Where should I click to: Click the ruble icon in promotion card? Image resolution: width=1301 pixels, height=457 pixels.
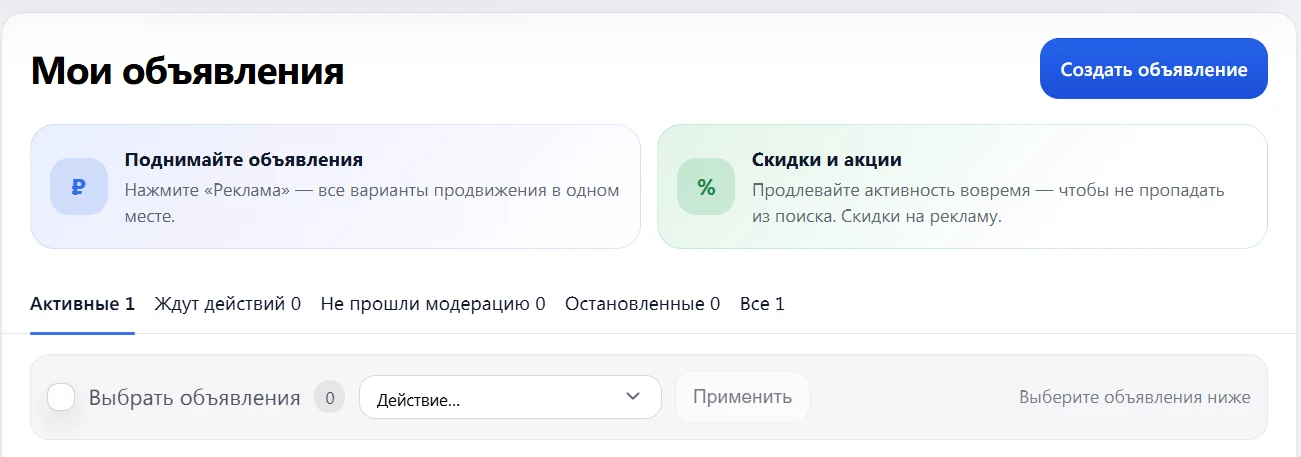(79, 186)
